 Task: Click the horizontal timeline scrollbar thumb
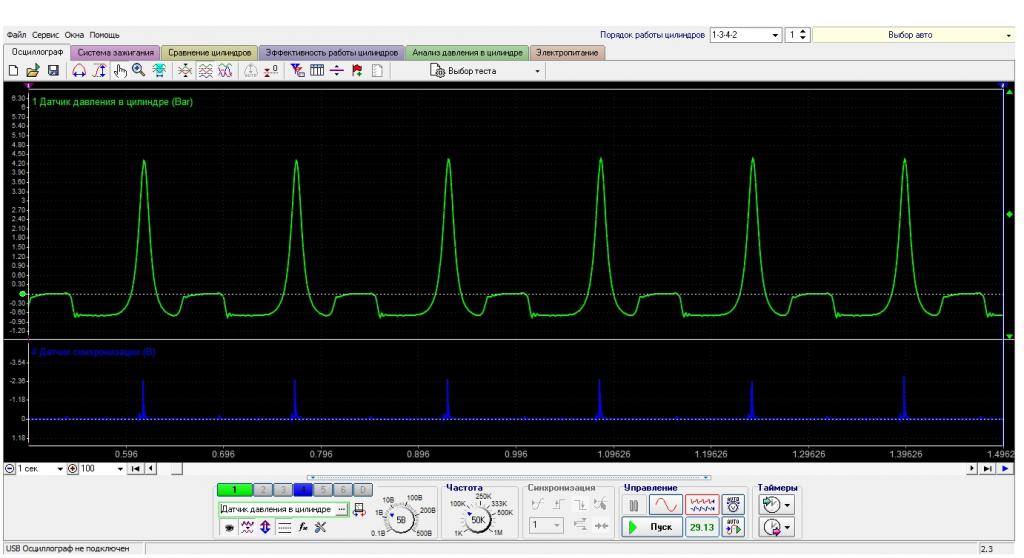176,468
